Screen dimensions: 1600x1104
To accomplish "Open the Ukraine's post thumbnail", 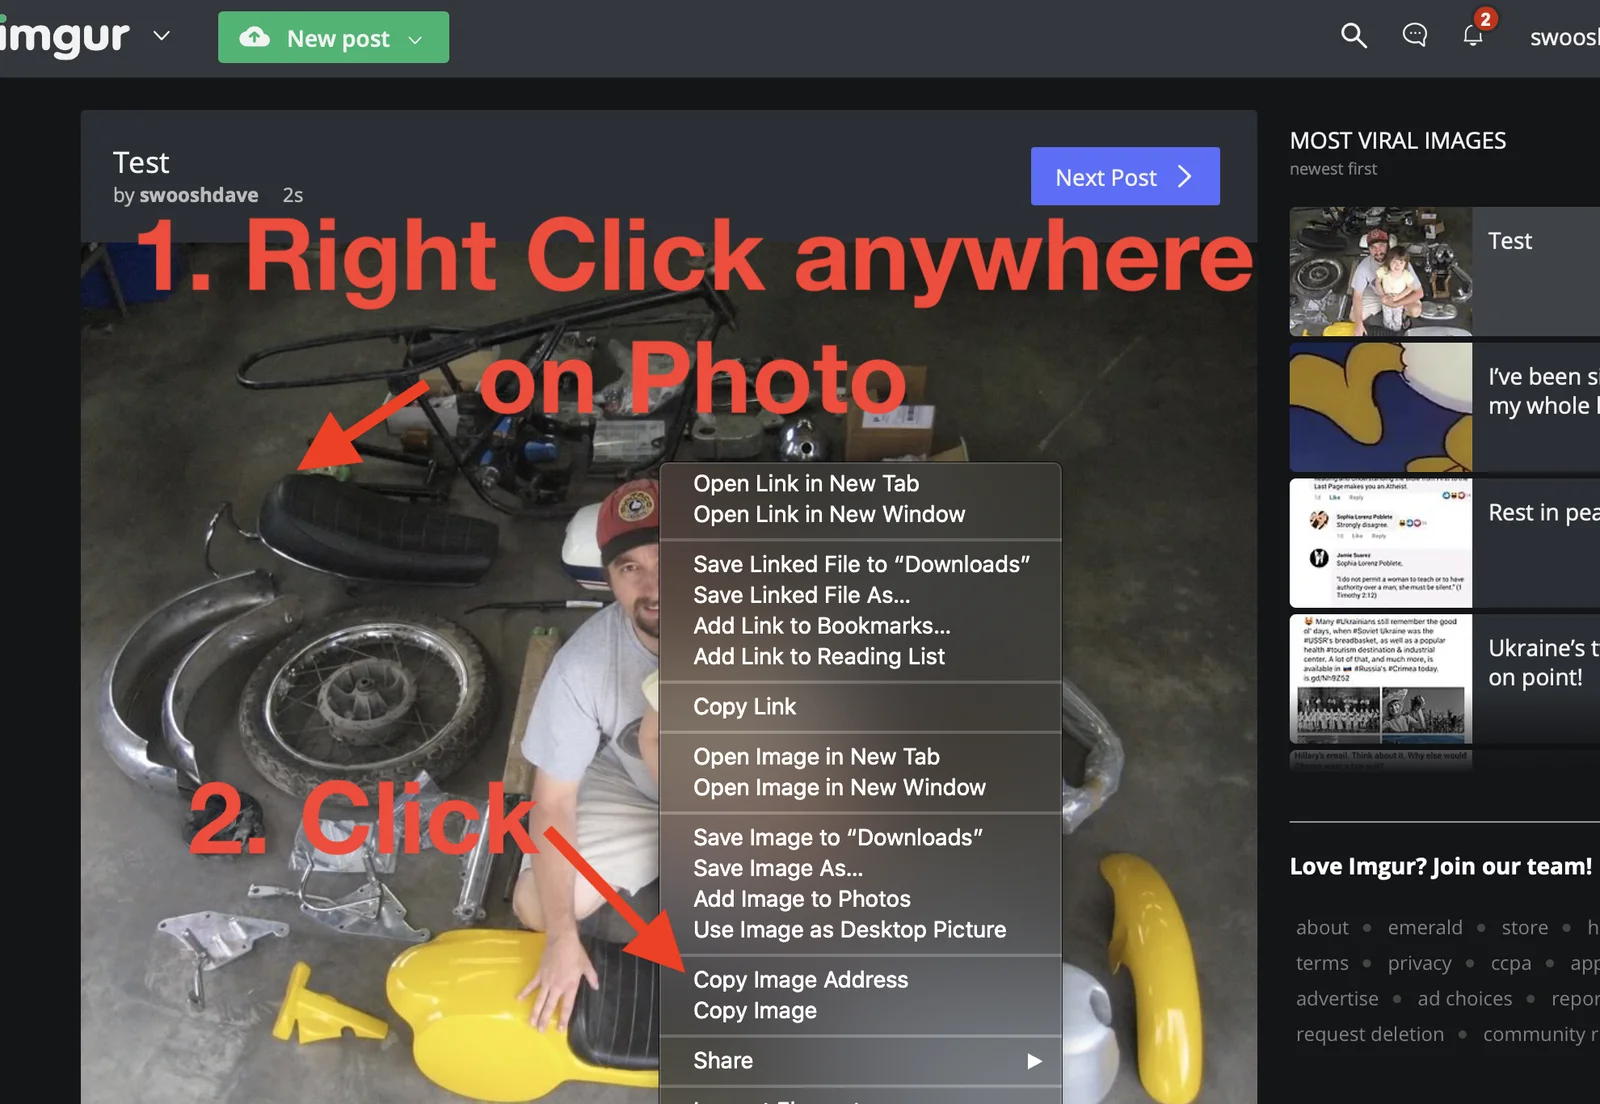I will pos(1380,679).
